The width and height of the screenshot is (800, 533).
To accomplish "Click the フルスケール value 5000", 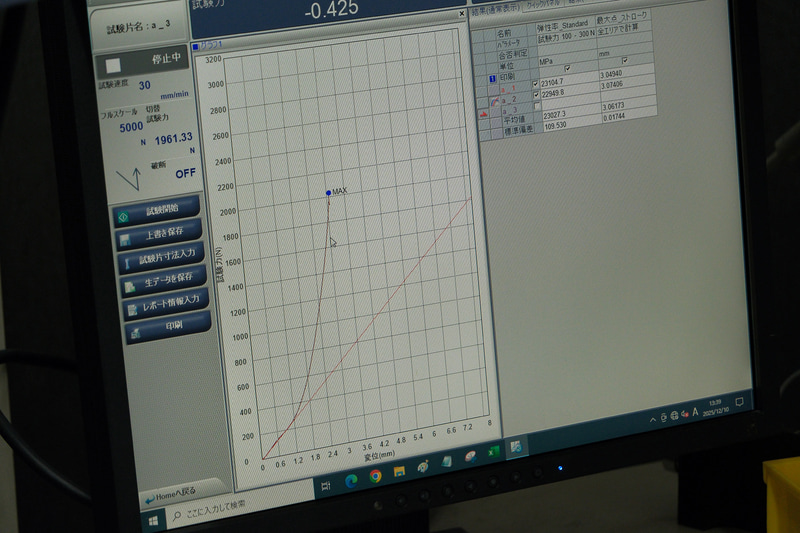I will coord(131,127).
